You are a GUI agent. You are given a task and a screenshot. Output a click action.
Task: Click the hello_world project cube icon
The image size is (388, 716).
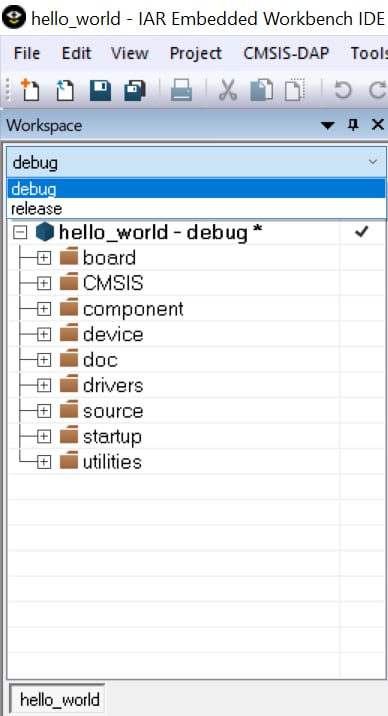(45, 232)
